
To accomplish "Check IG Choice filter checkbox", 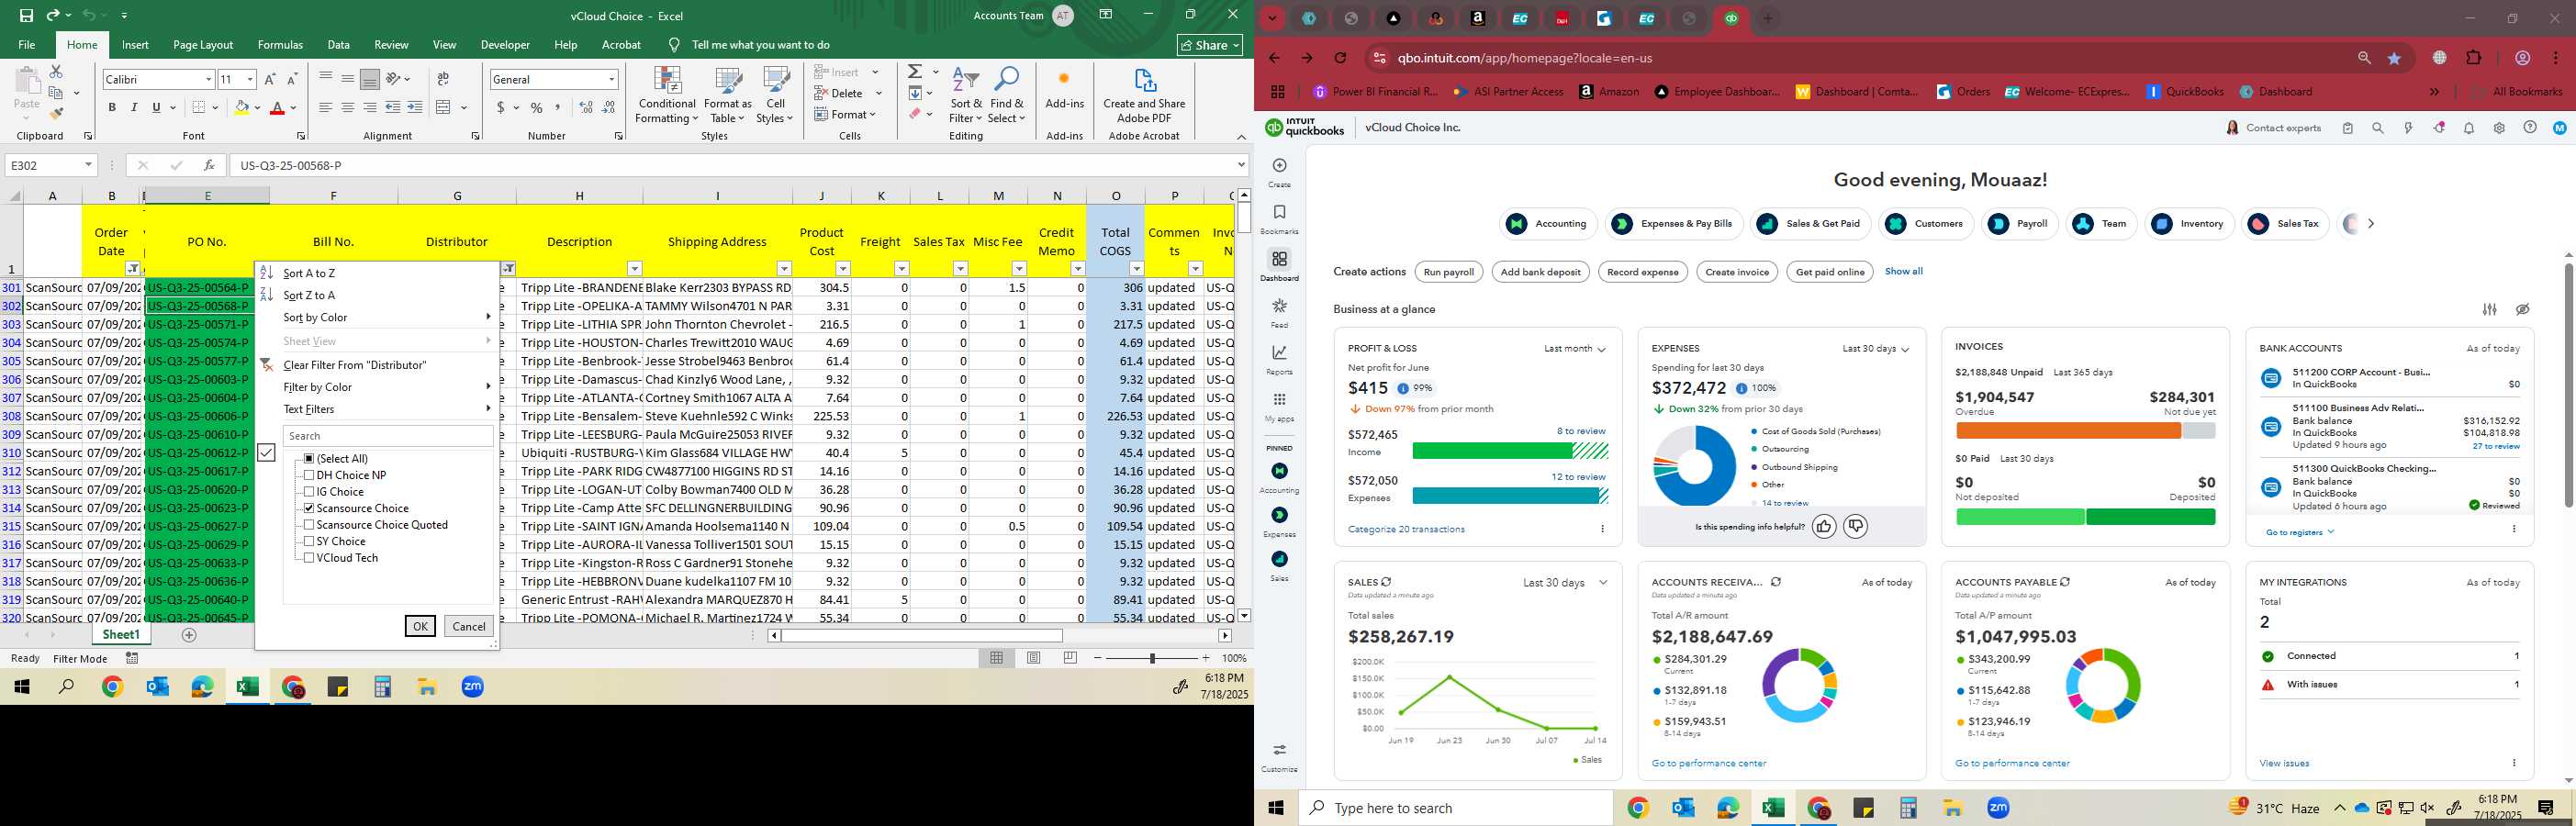I will (x=309, y=491).
